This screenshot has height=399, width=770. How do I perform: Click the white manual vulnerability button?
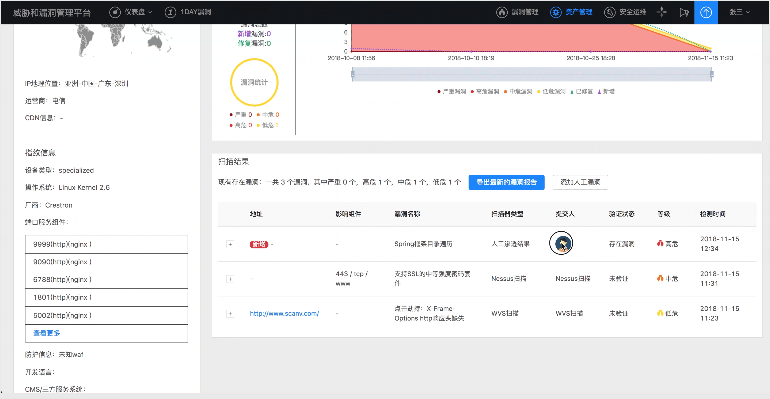(x=580, y=182)
